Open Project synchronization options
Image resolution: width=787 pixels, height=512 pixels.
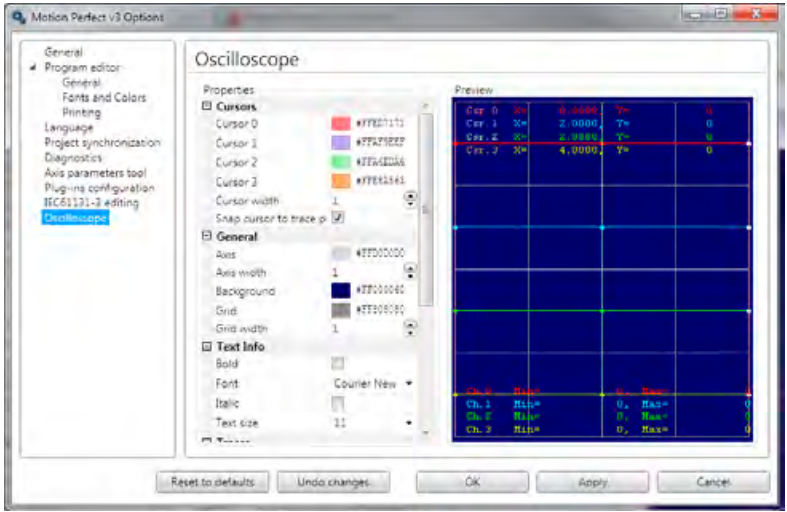pyautogui.click(x=102, y=143)
